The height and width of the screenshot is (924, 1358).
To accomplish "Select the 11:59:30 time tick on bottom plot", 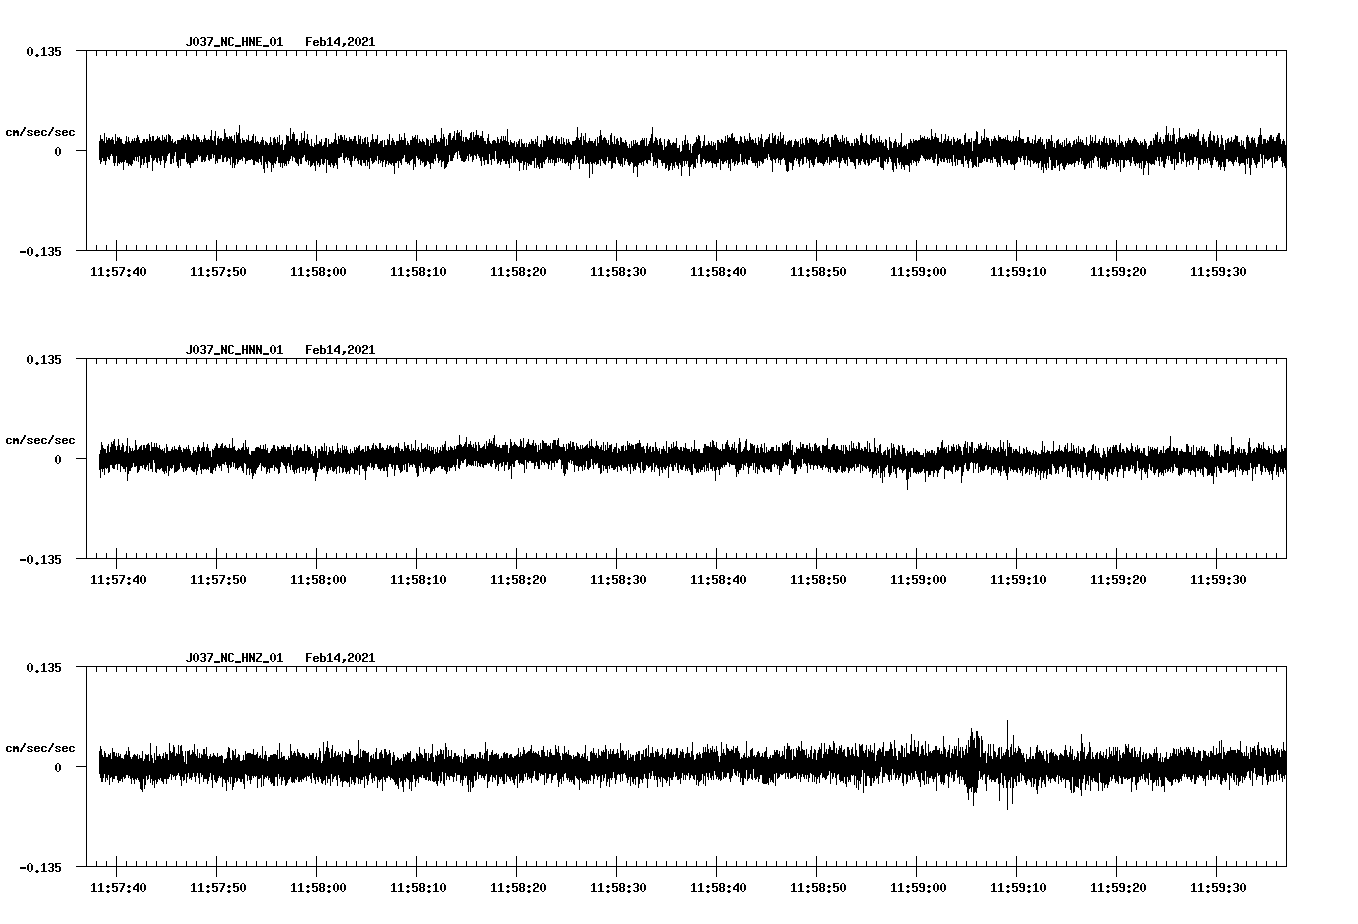I will coord(1218,885).
